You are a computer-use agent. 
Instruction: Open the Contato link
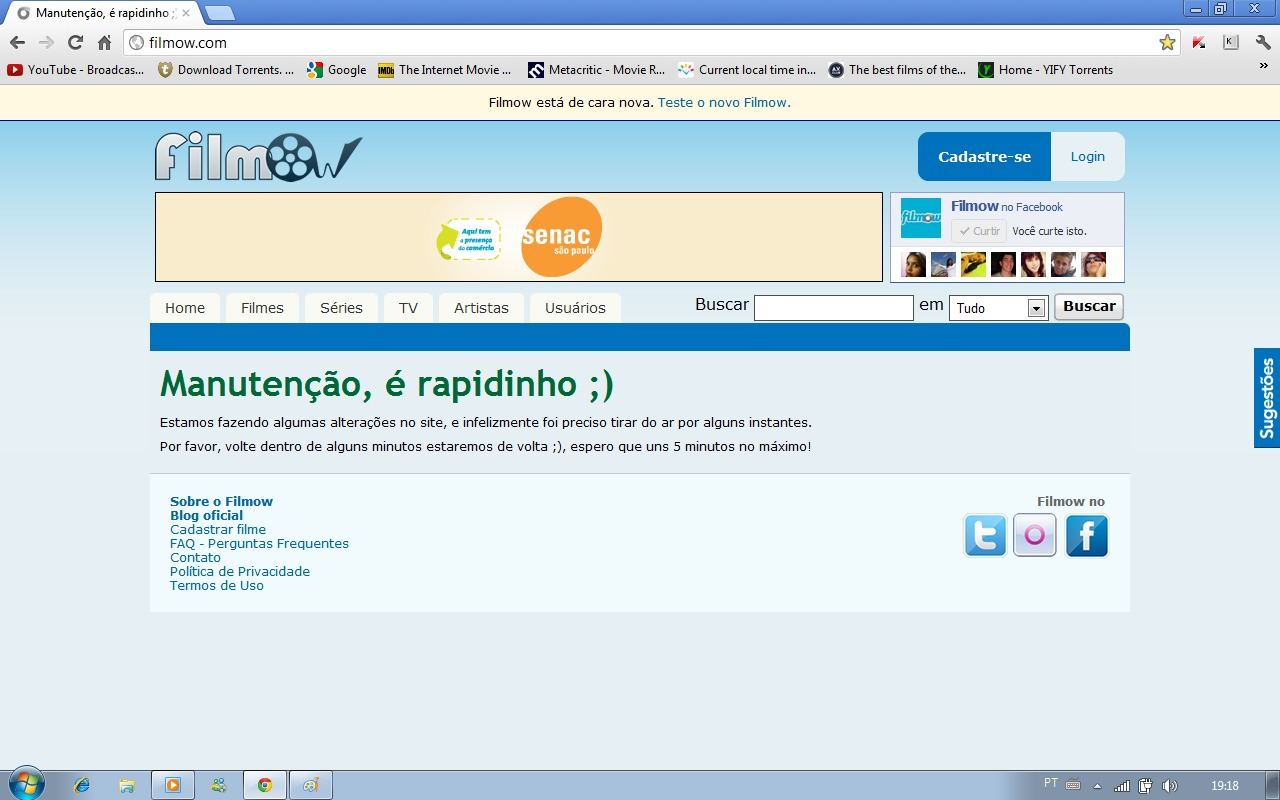[195, 557]
